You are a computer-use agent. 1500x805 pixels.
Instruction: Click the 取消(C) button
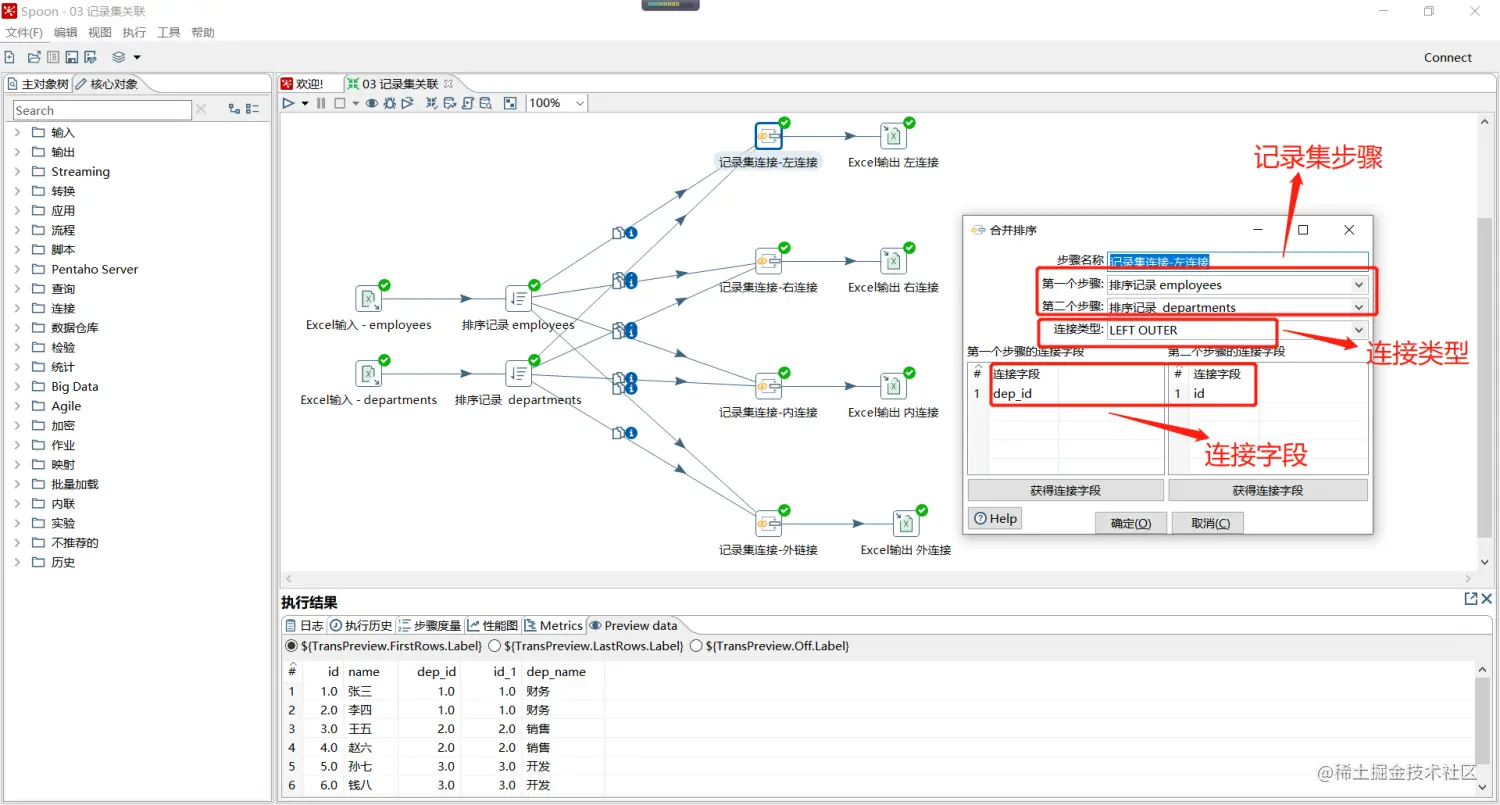(1209, 523)
